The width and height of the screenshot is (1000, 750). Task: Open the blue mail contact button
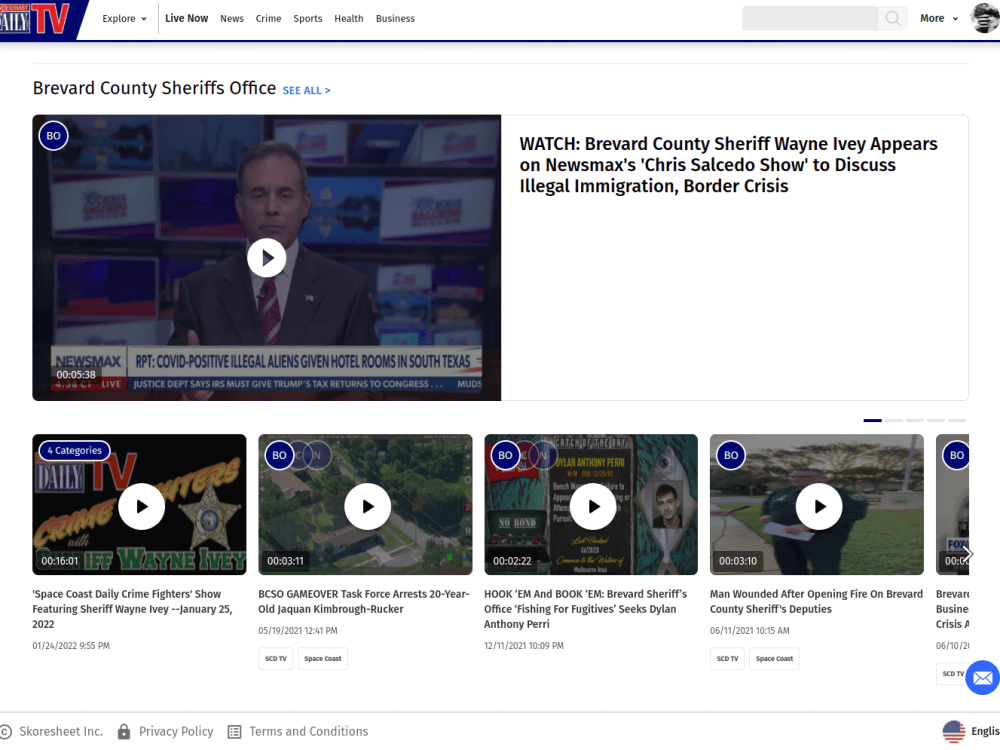[983, 677]
